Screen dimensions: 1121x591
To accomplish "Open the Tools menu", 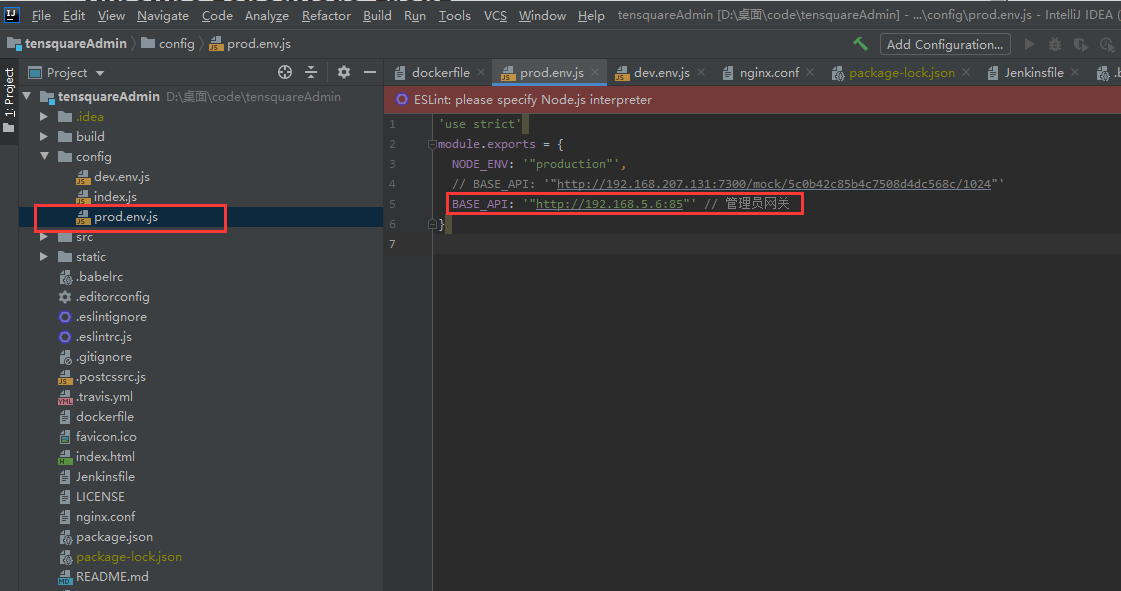I will click(455, 15).
